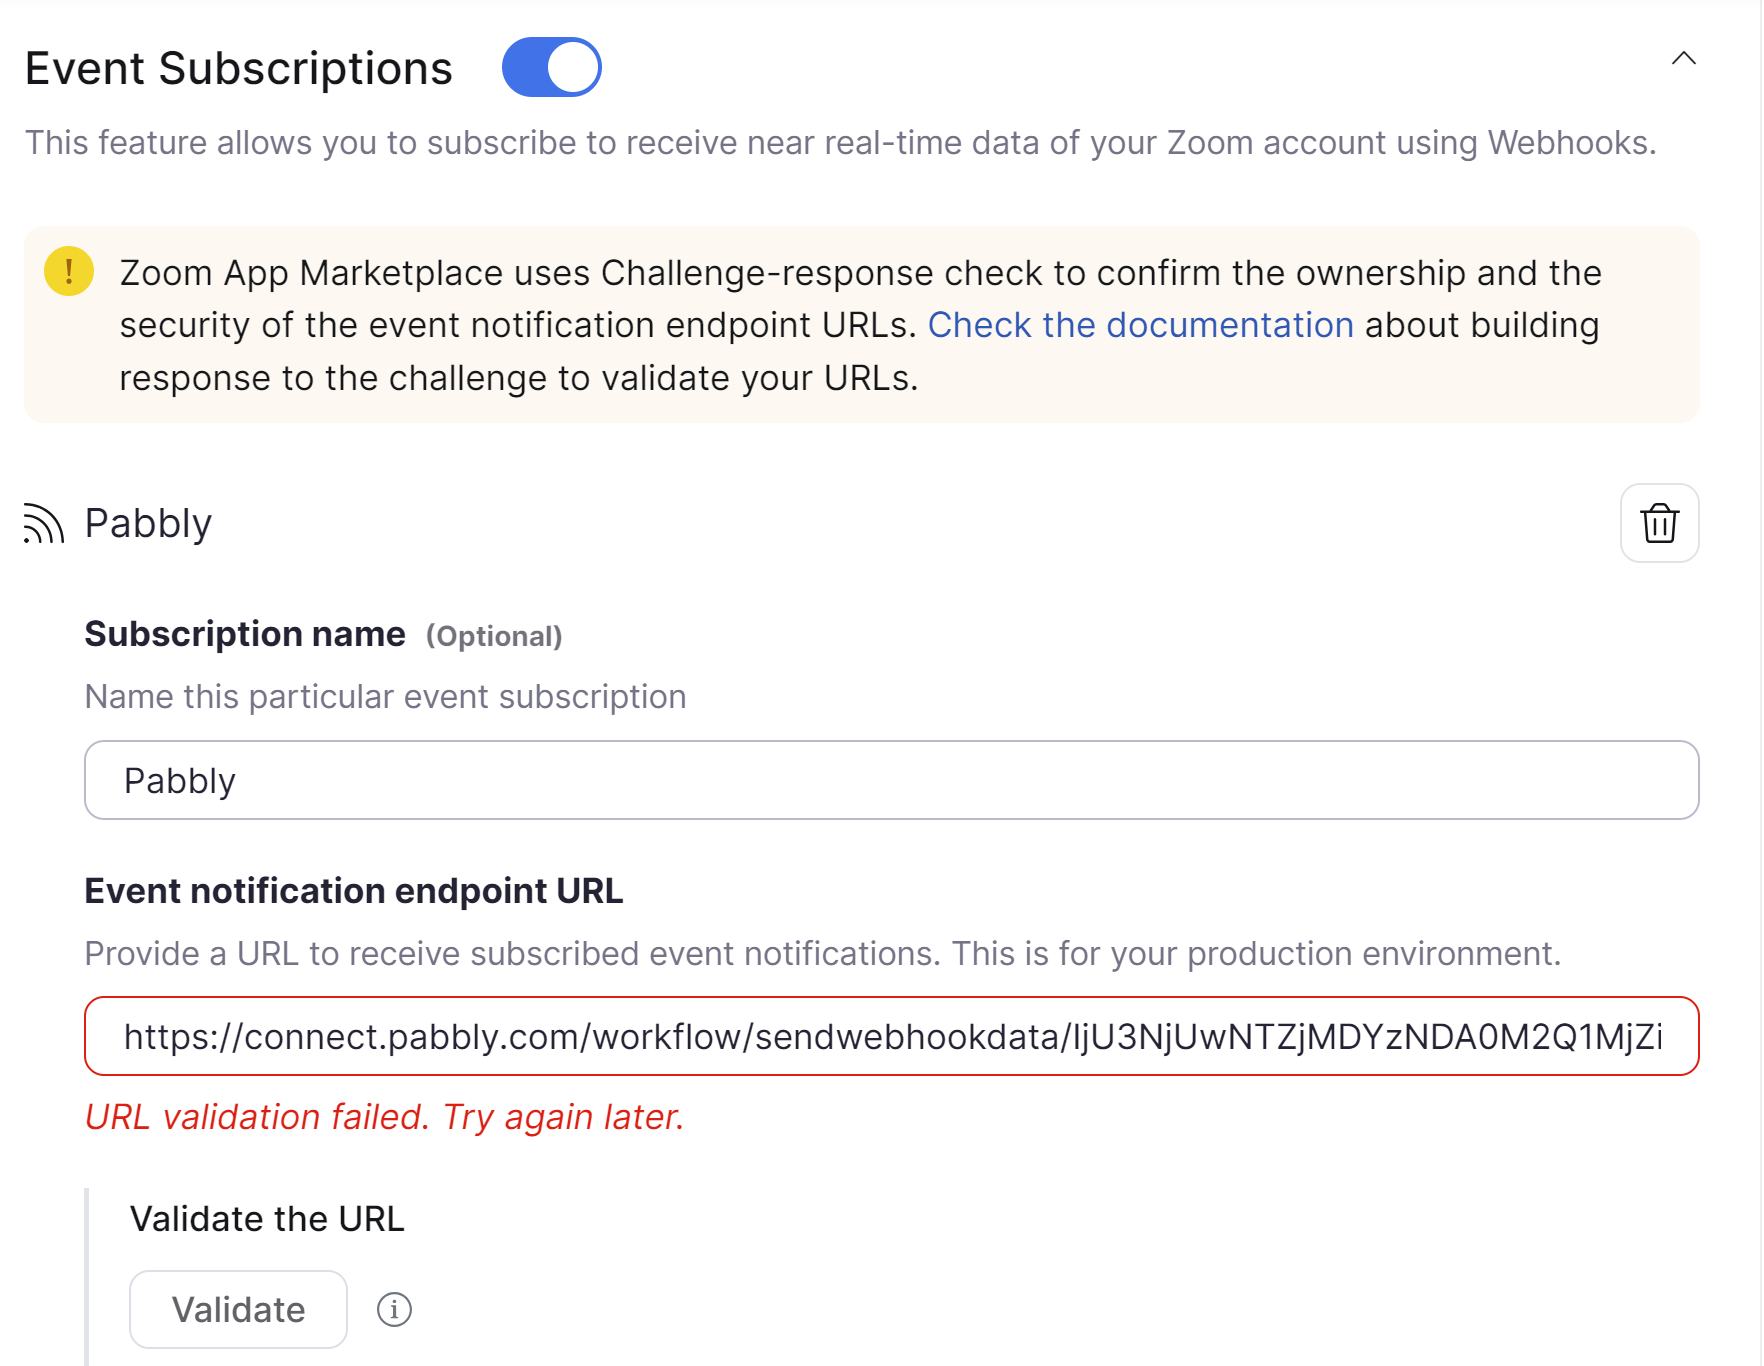Click the yellow exclamation warning icon
1764x1366 pixels.
tap(69, 271)
